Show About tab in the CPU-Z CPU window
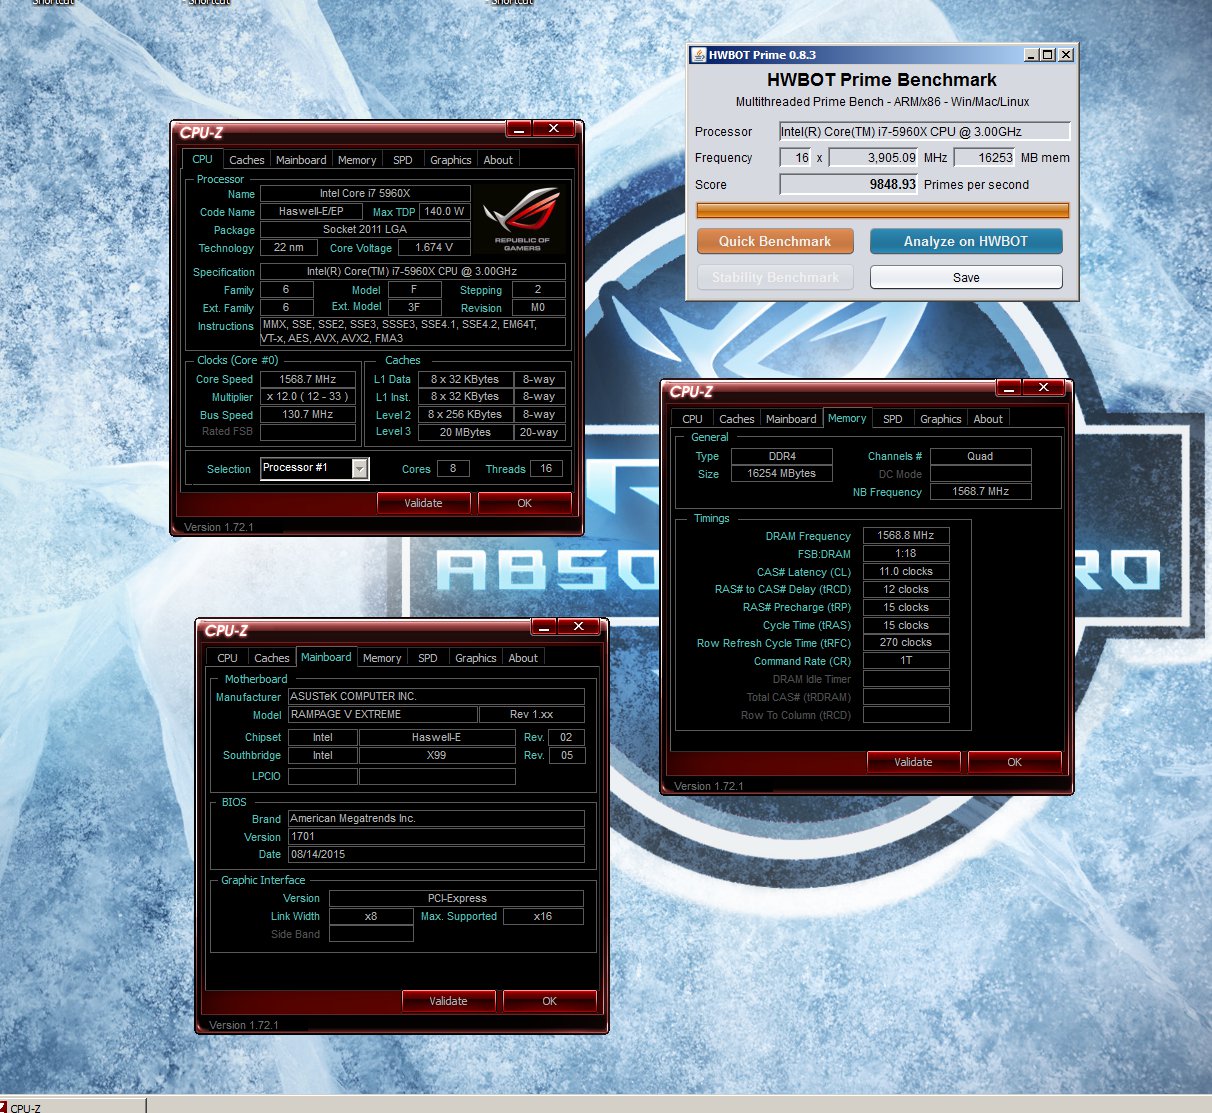This screenshot has height=1113, width=1212. pos(498,160)
